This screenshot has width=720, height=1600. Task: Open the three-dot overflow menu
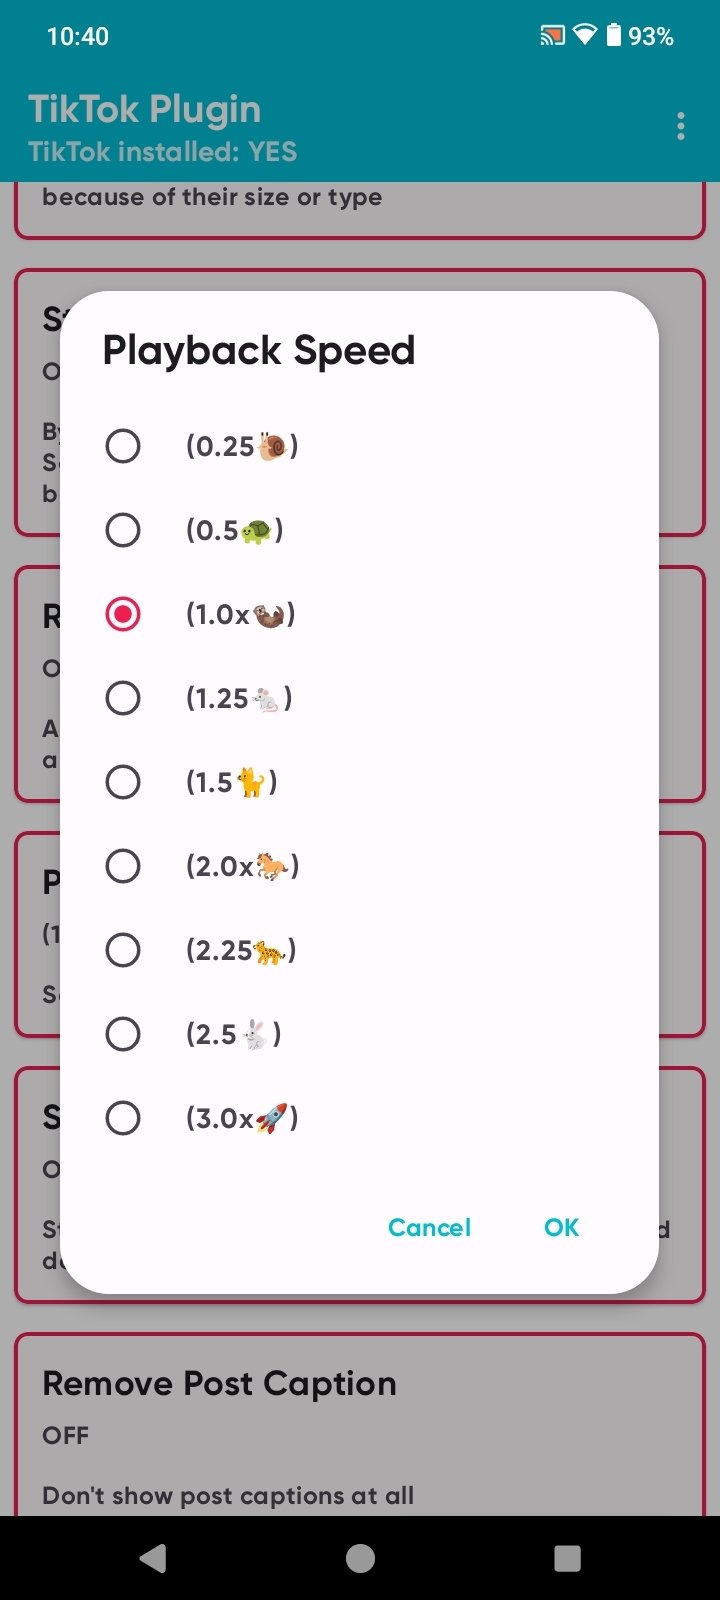click(x=680, y=127)
